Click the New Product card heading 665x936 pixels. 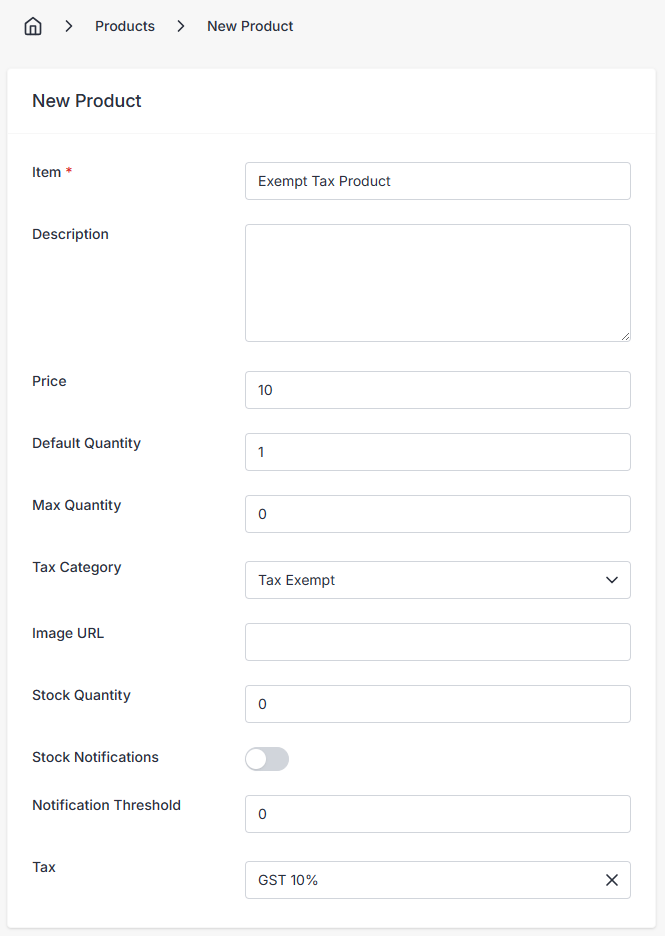pos(87,101)
